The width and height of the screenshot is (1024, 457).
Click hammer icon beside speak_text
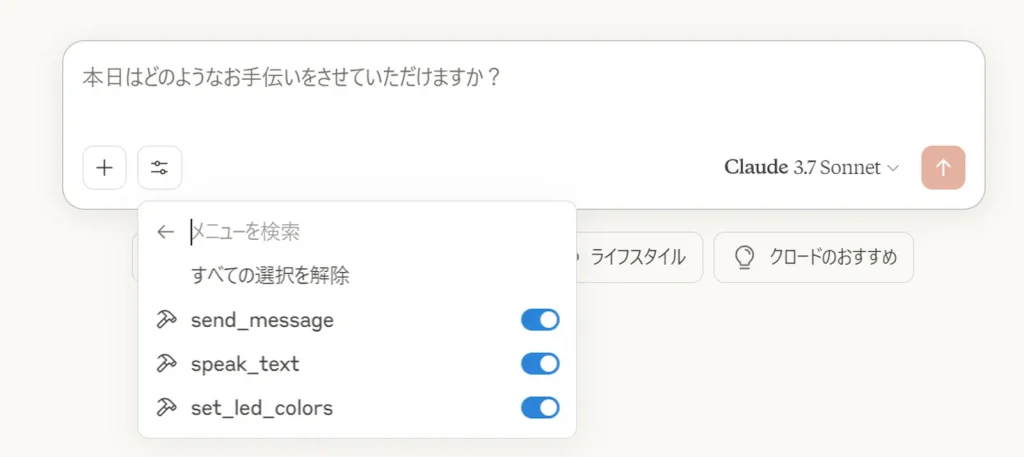pyautogui.click(x=167, y=364)
